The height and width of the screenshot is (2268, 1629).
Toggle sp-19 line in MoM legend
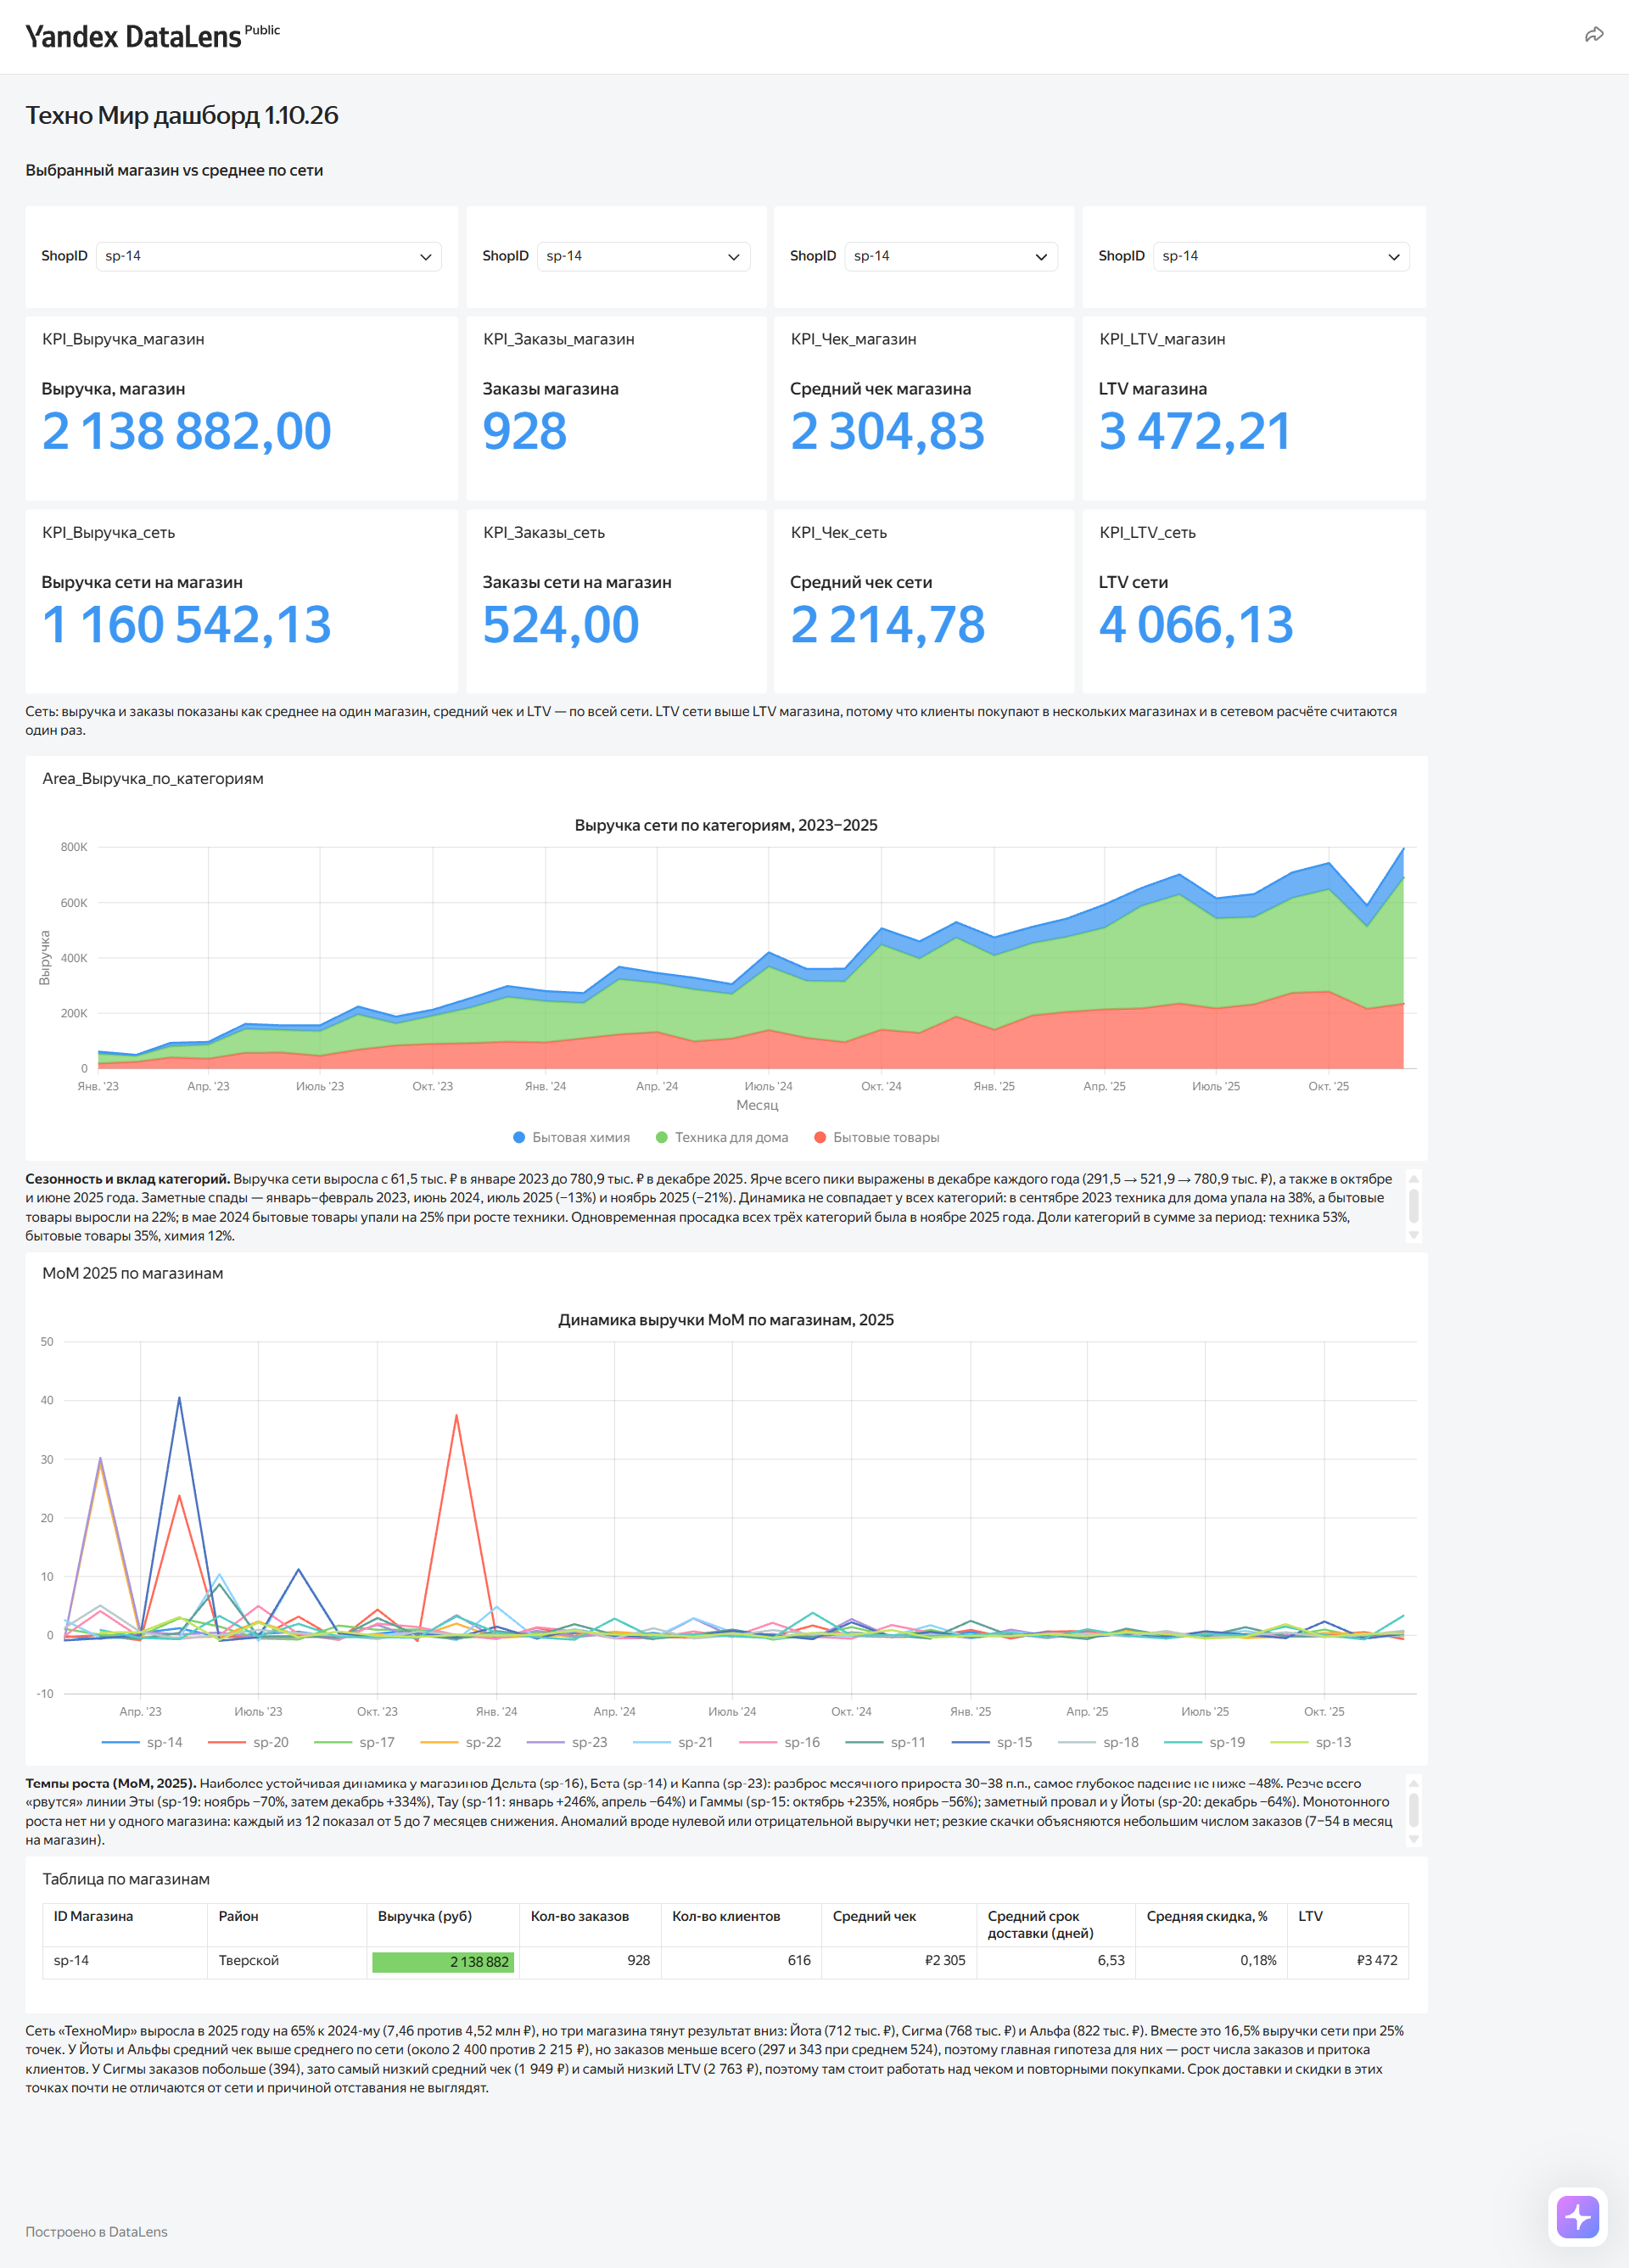[1204, 1742]
